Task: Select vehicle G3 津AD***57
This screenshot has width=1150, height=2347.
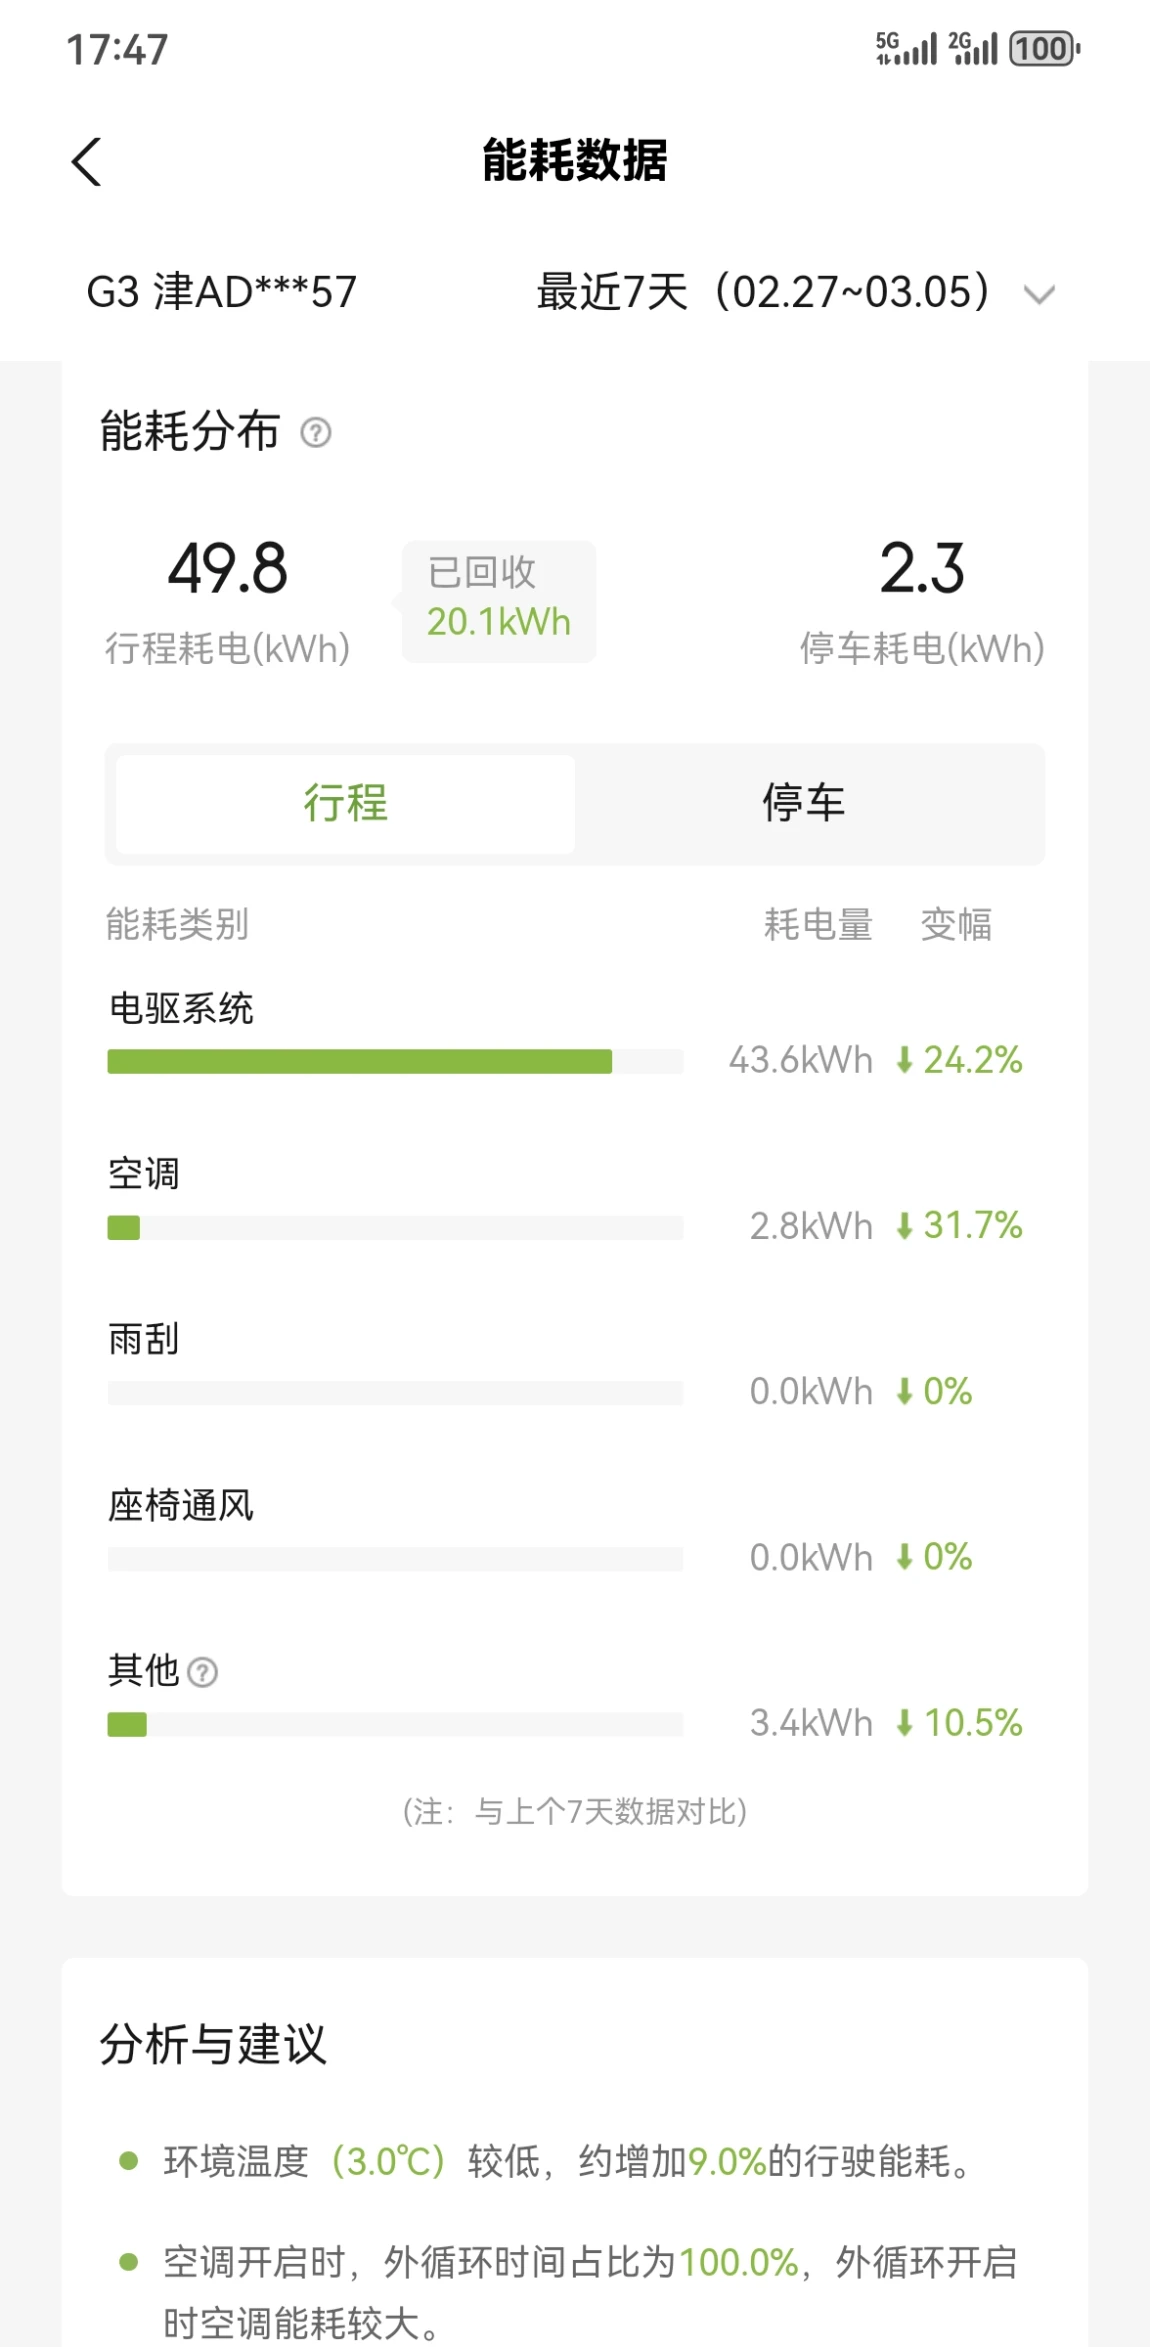Action: [x=221, y=293]
